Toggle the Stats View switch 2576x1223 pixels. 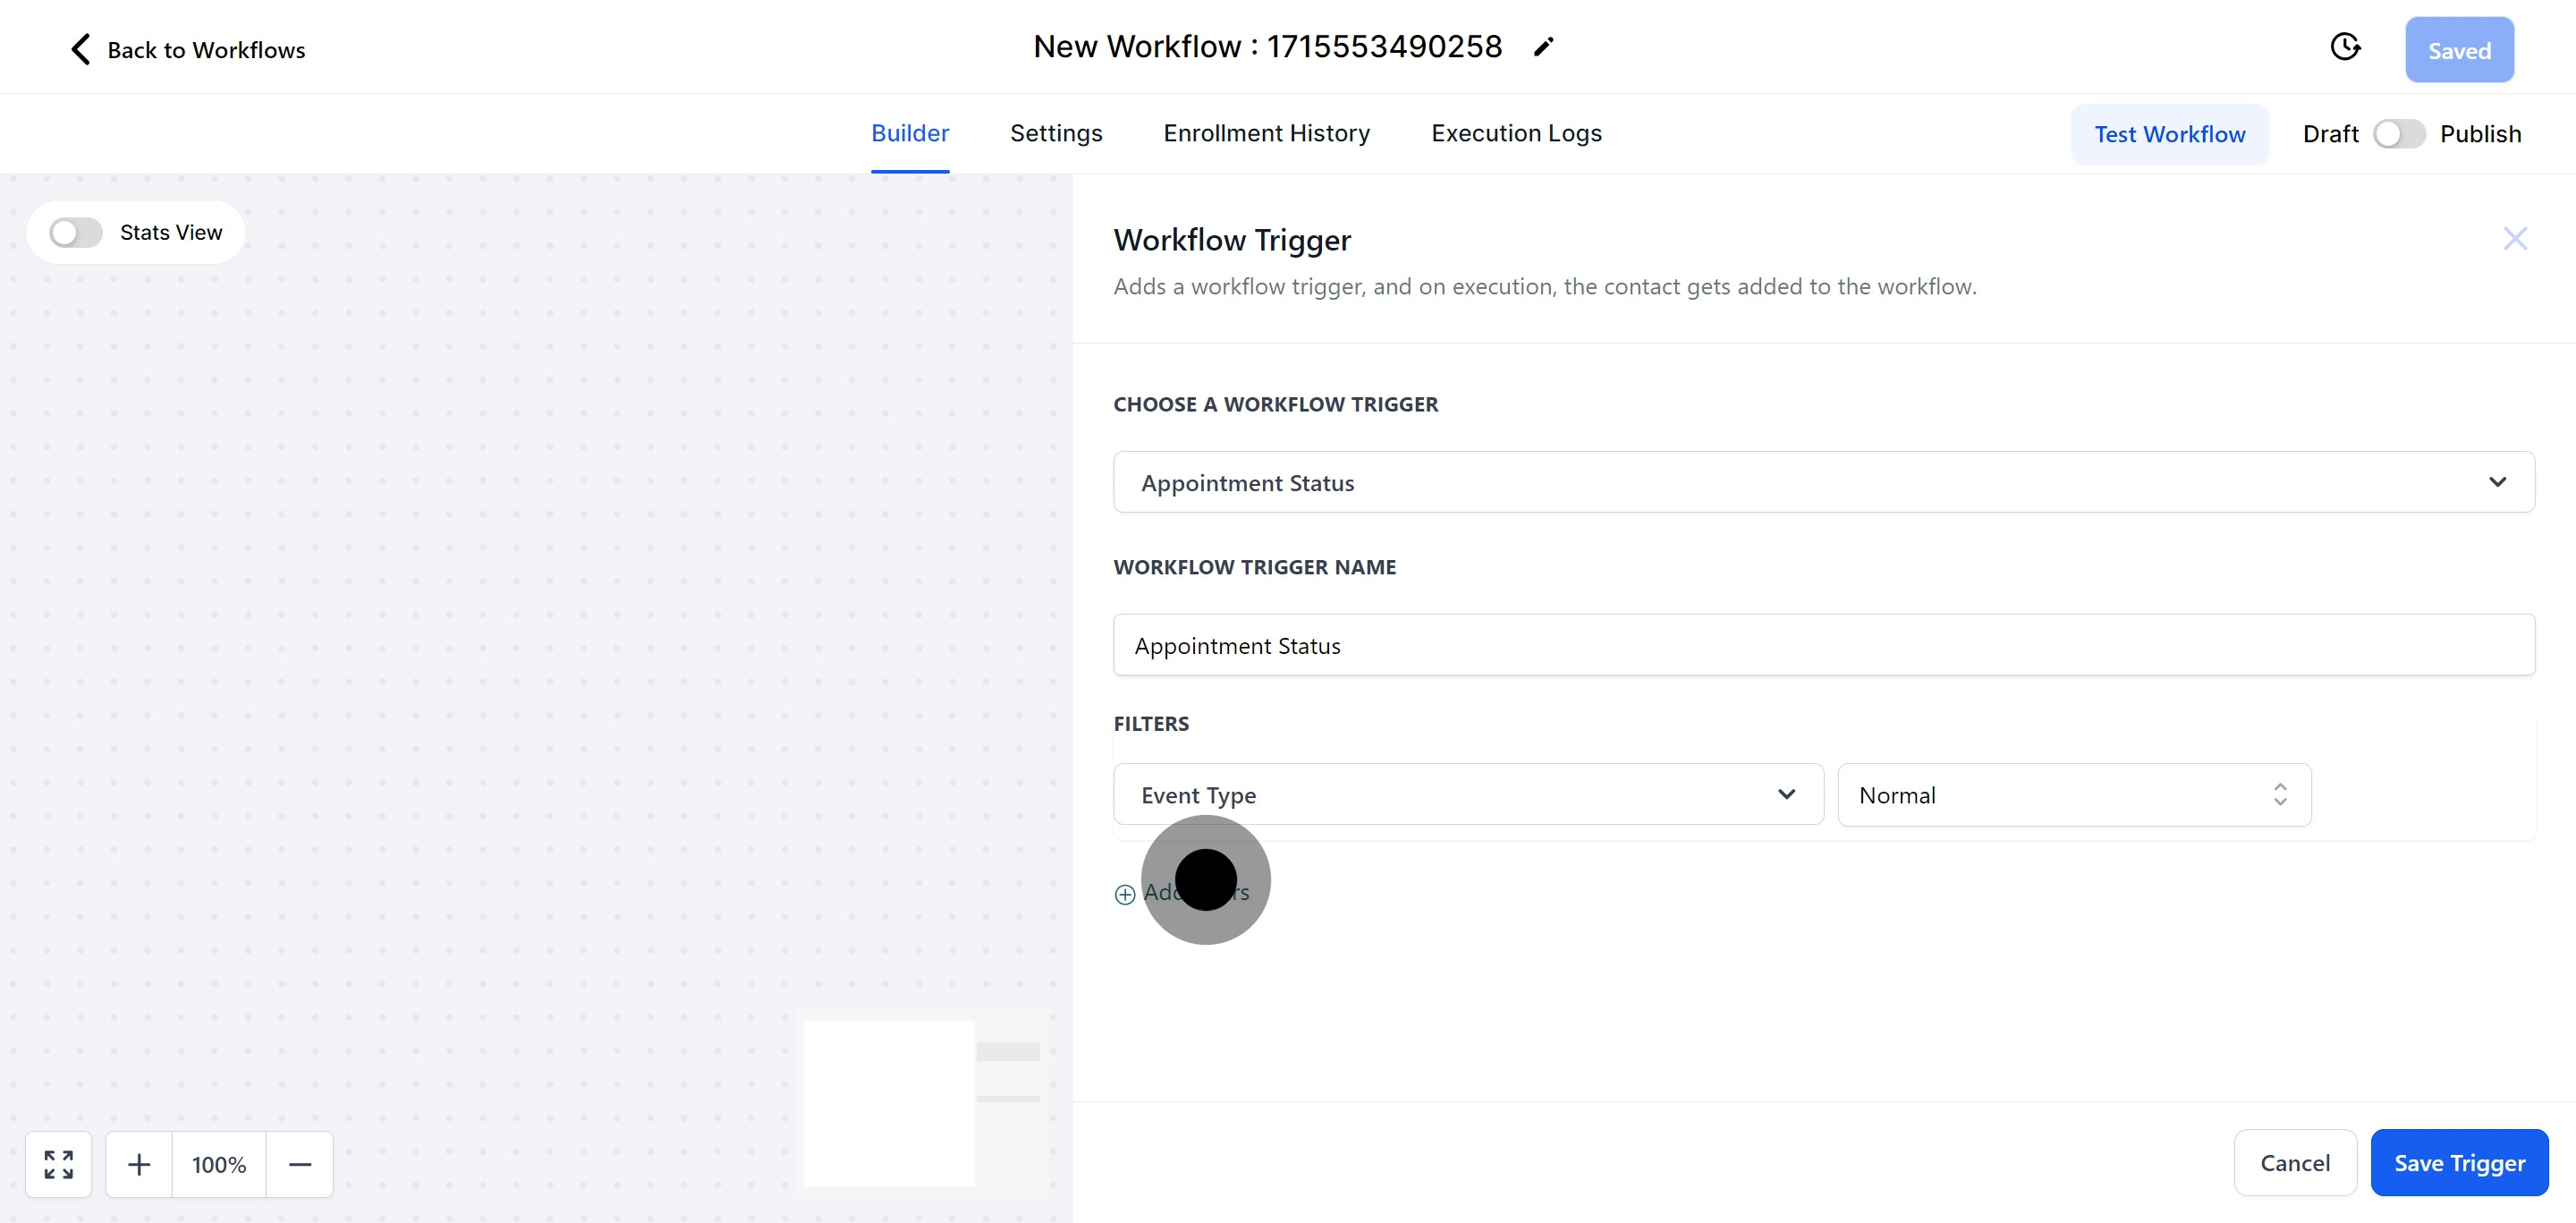point(76,232)
